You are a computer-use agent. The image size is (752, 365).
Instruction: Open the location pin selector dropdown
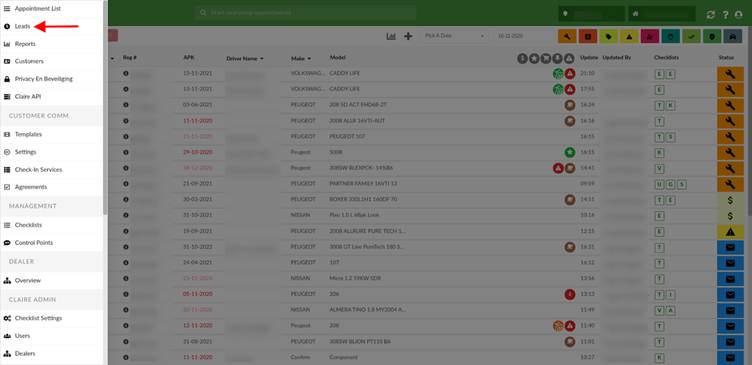click(x=591, y=14)
